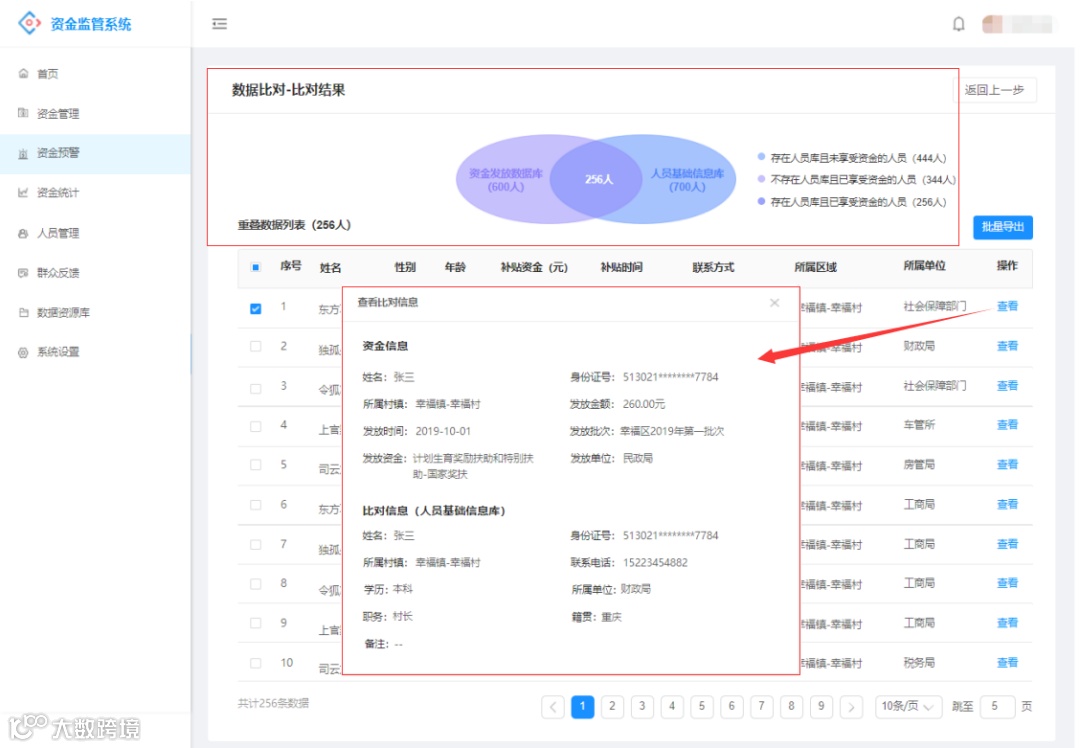The image size is (1080, 748).
Task: Go to page 5 in pagination
Action: click(701, 707)
